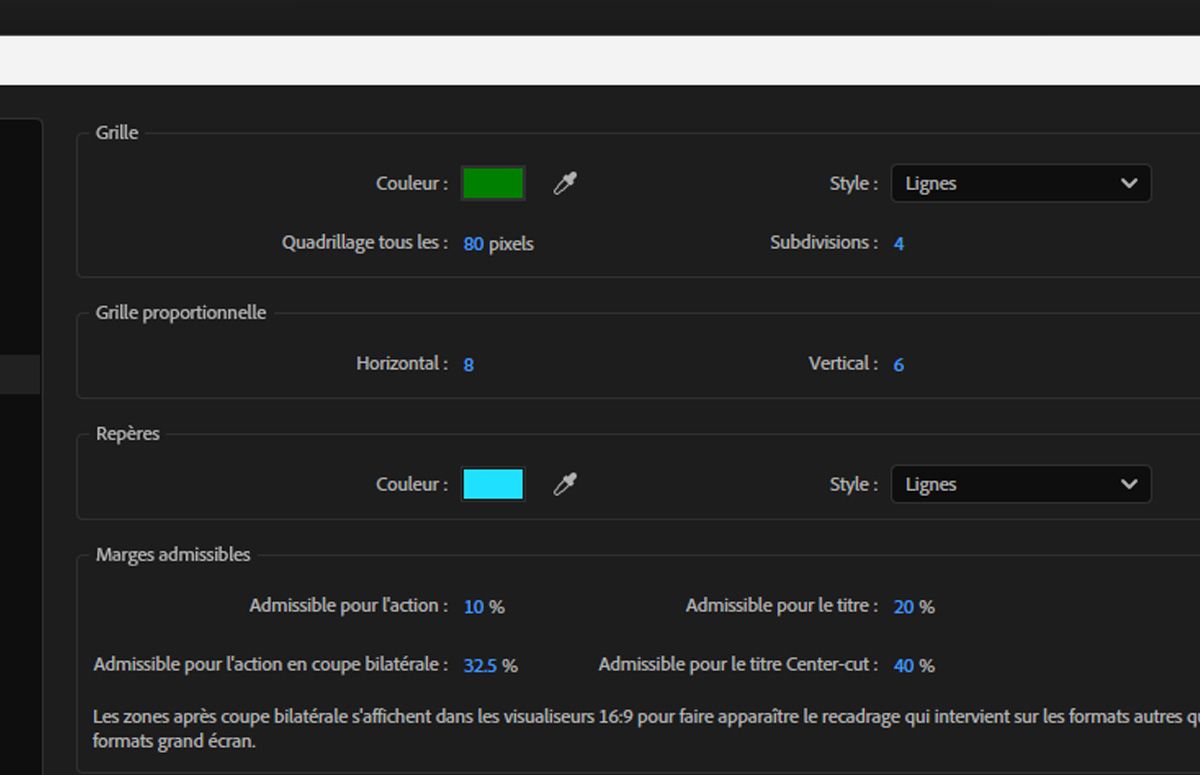1200x775 pixels.
Task: Click the Quadrillage tous les label
Action: click(365, 243)
